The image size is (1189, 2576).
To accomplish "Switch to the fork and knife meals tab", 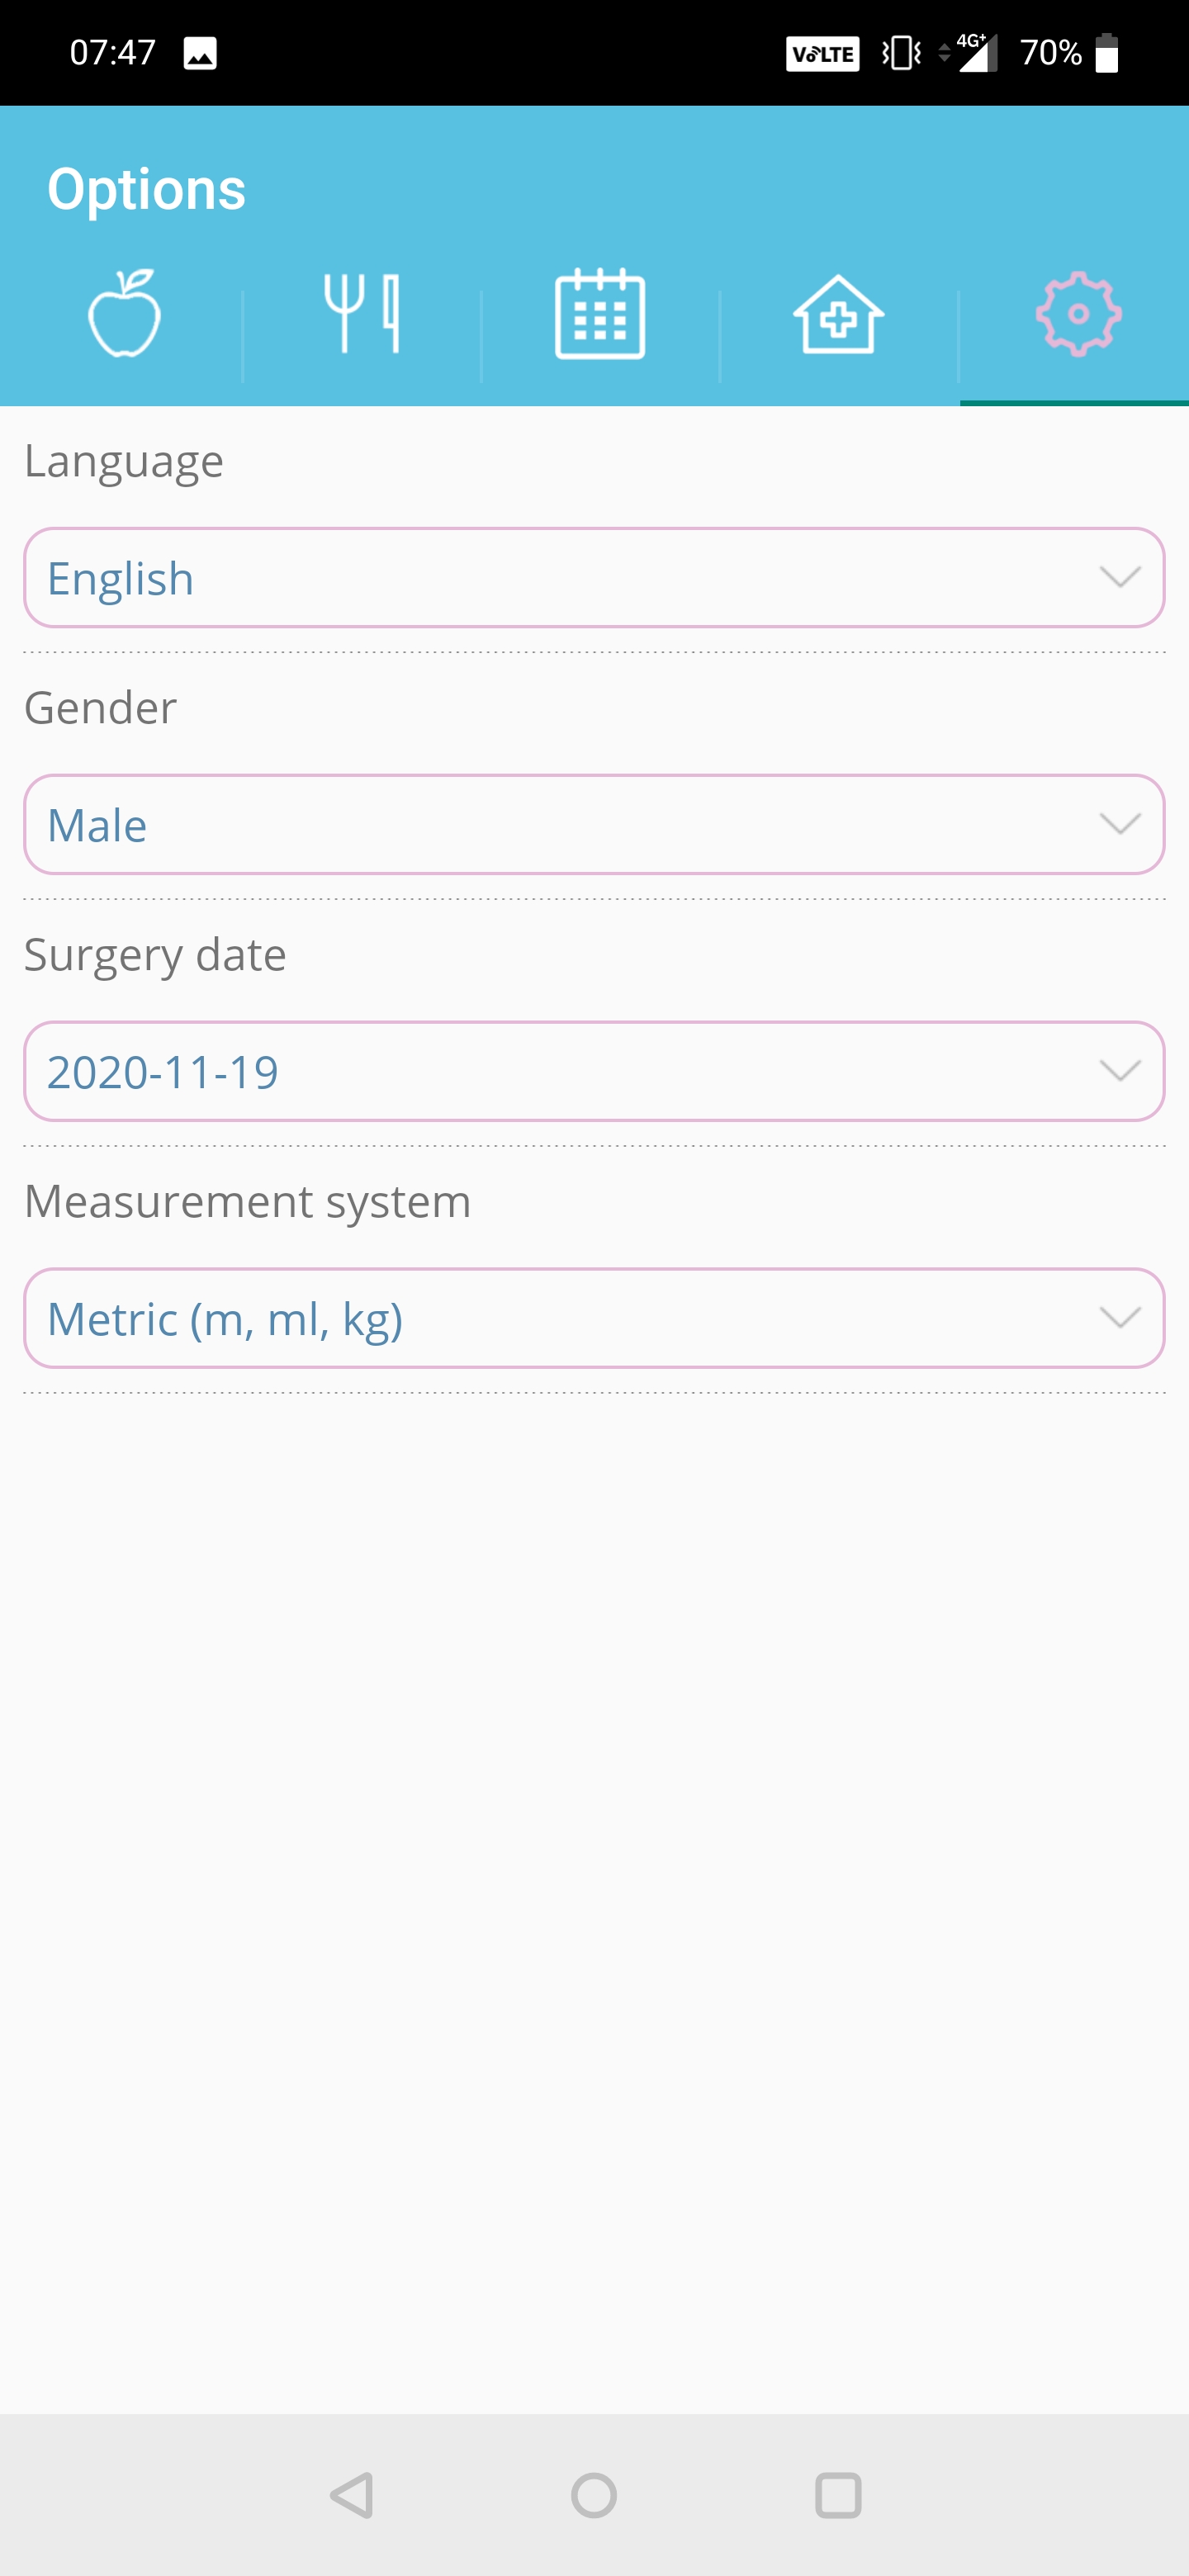I will [x=362, y=314].
